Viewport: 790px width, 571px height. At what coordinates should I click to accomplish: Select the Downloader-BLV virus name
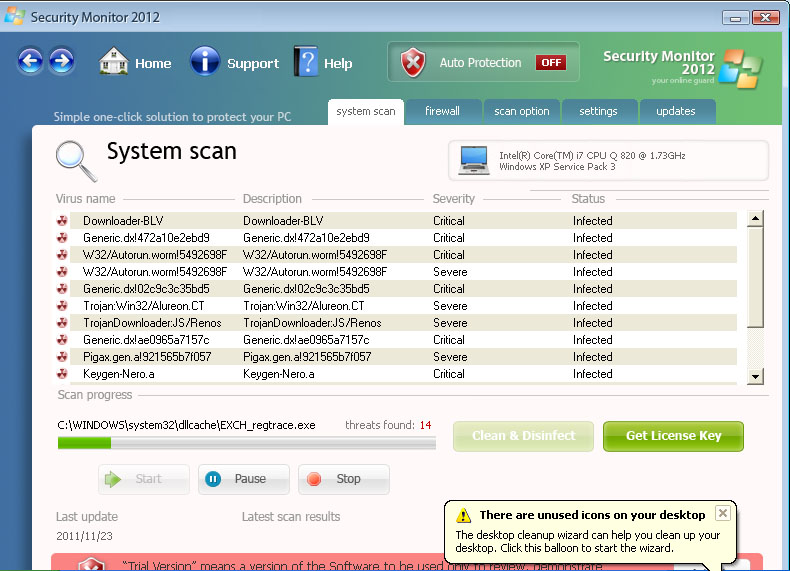123,221
